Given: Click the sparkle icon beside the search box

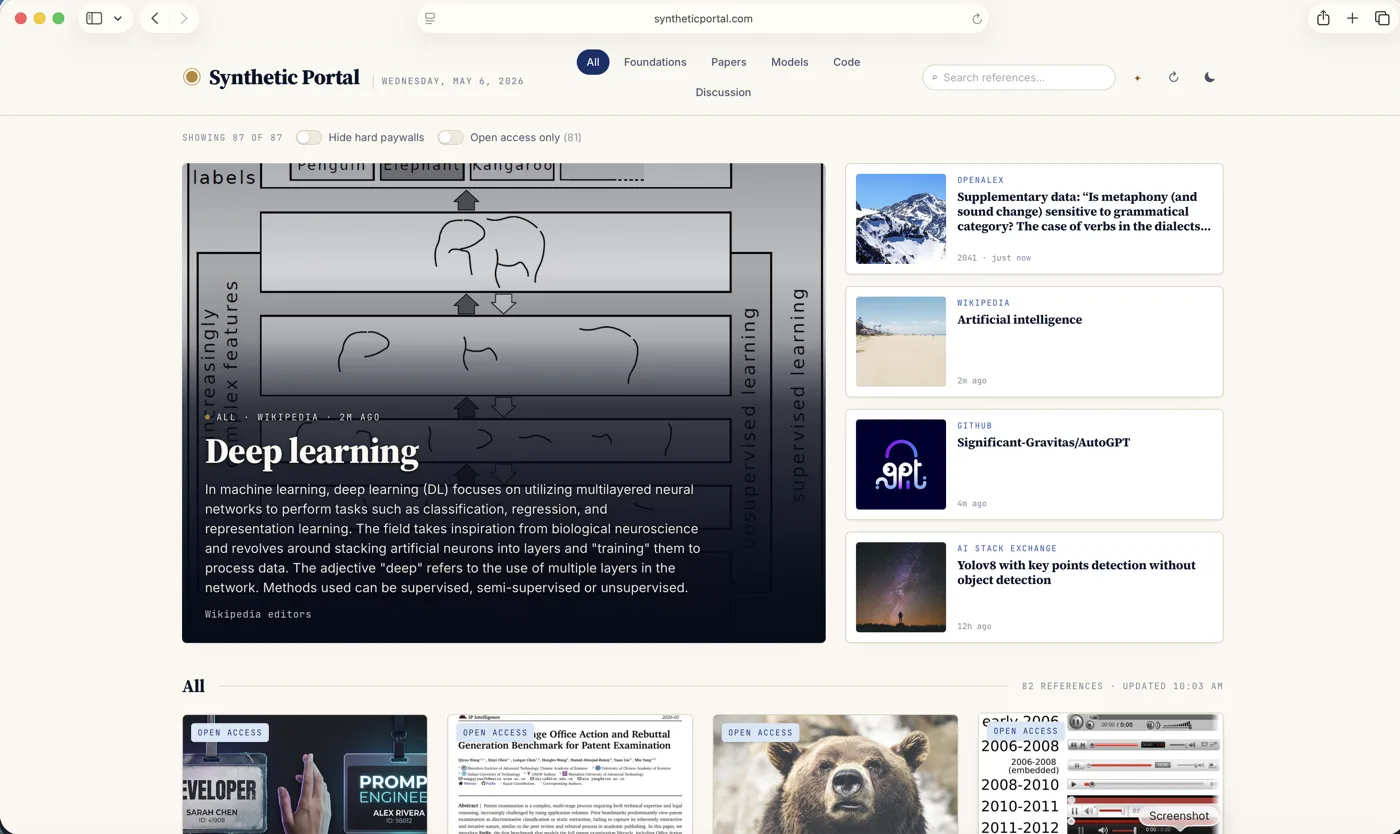Looking at the screenshot, I should click(x=1137, y=78).
